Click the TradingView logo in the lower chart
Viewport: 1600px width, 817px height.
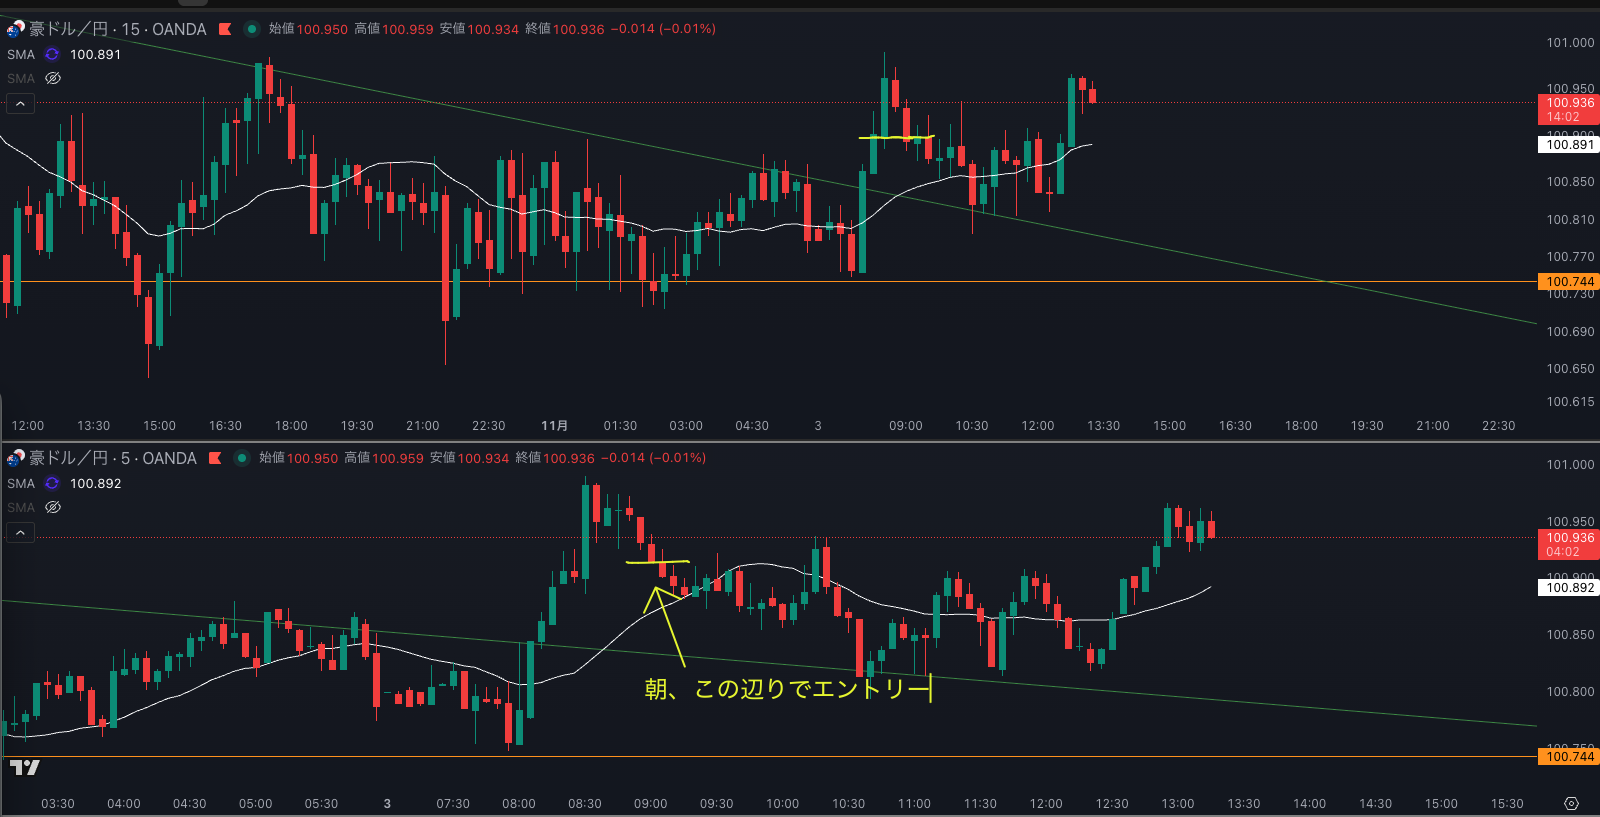pos(24,767)
